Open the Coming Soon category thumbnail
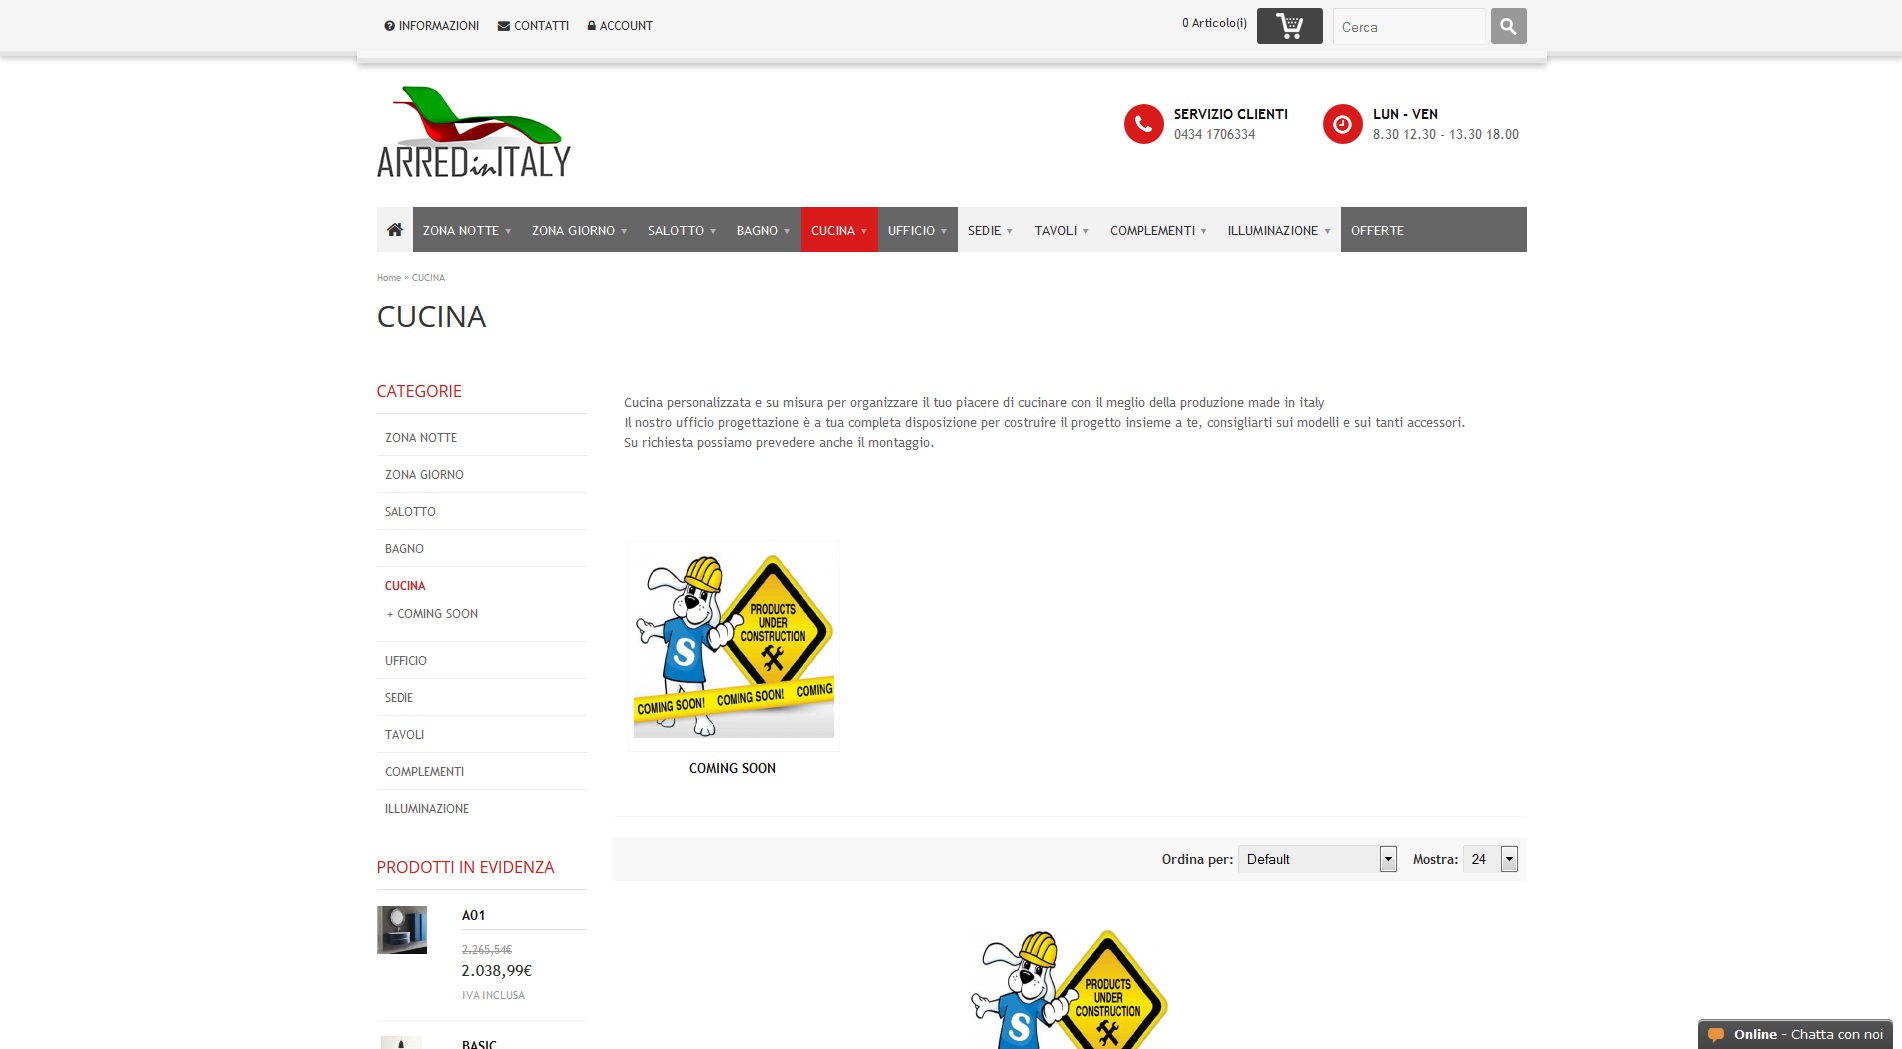The image size is (1902, 1049). pos(733,645)
